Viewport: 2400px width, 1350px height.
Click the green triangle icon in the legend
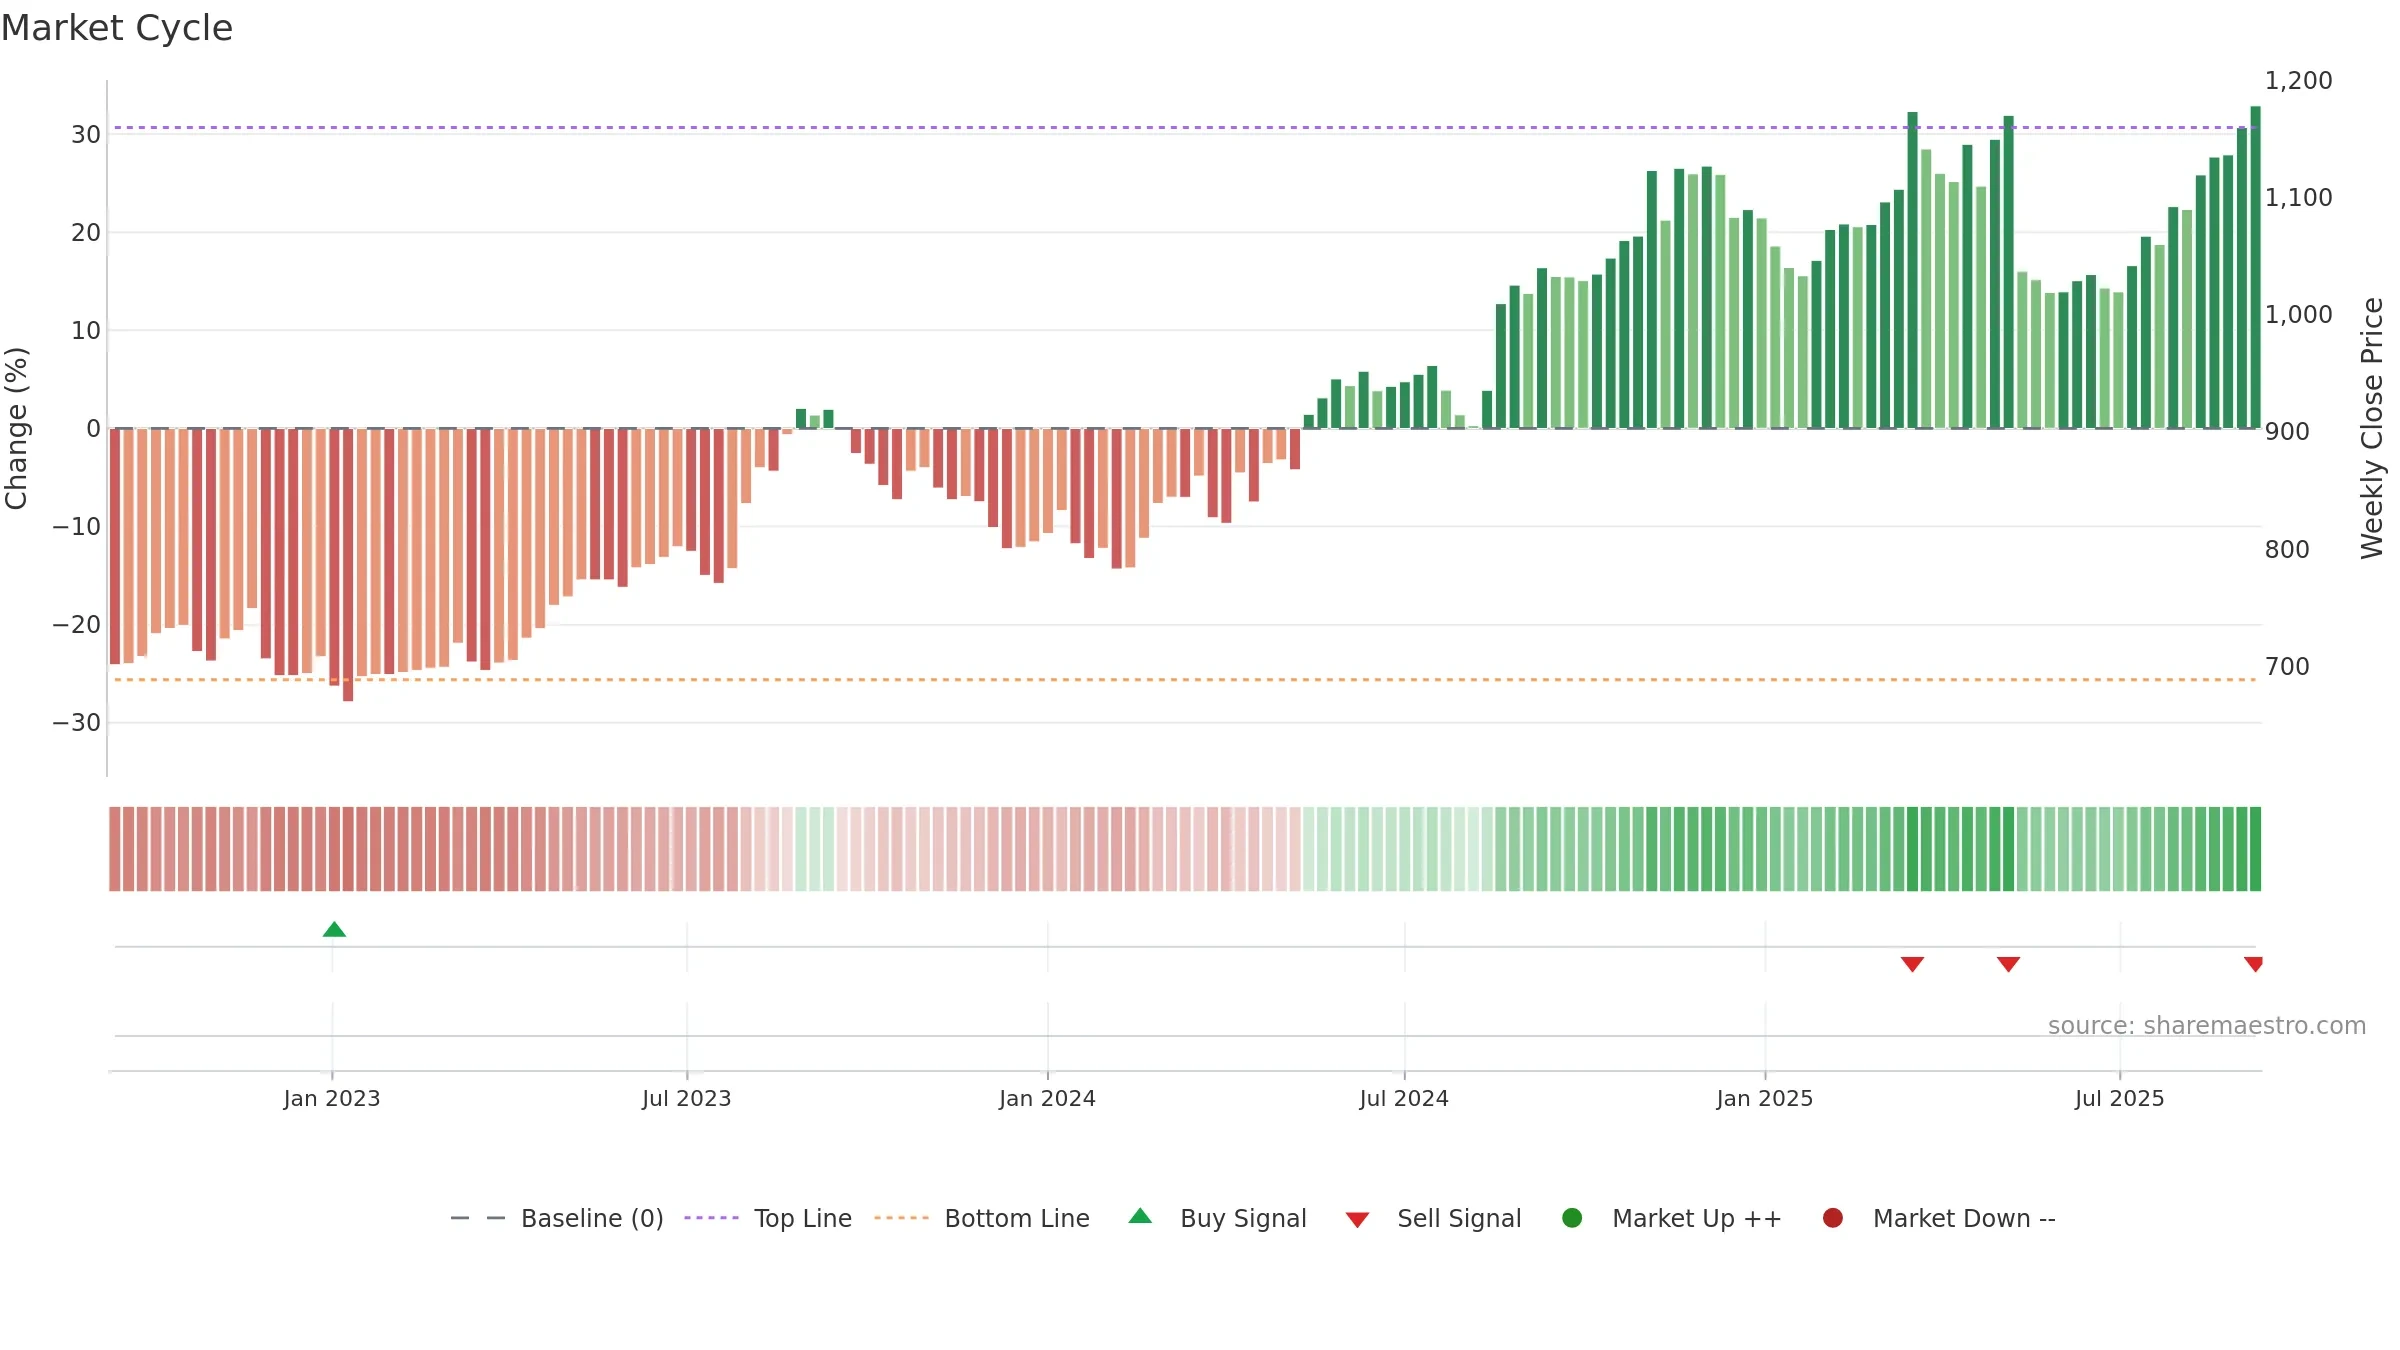point(1140,1216)
